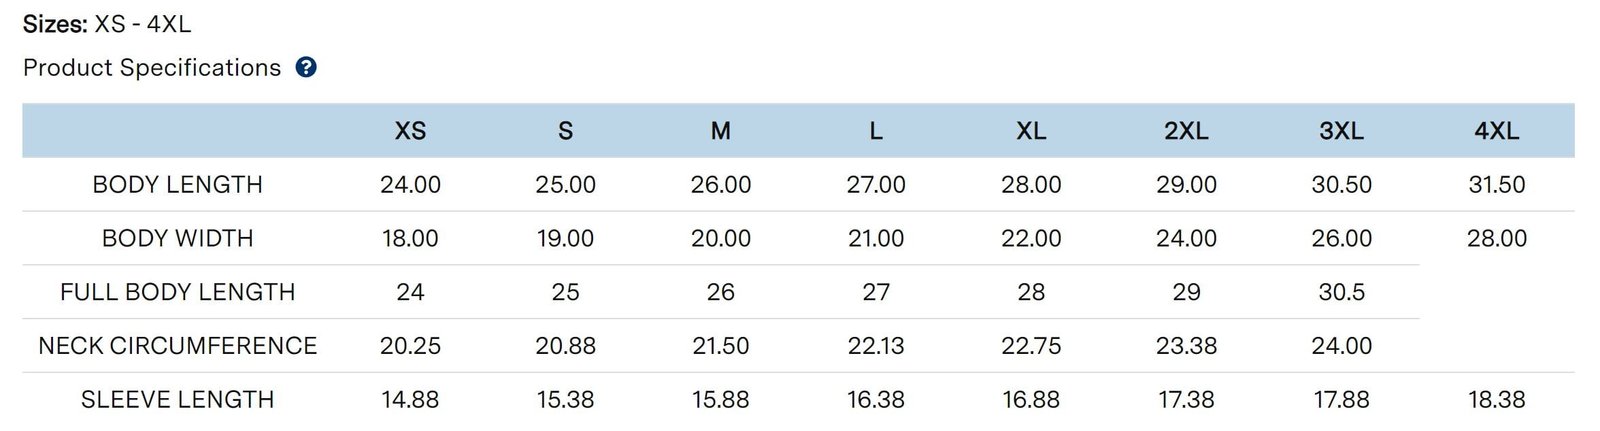Select the S size column header
1600x431 pixels.
(565, 131)
